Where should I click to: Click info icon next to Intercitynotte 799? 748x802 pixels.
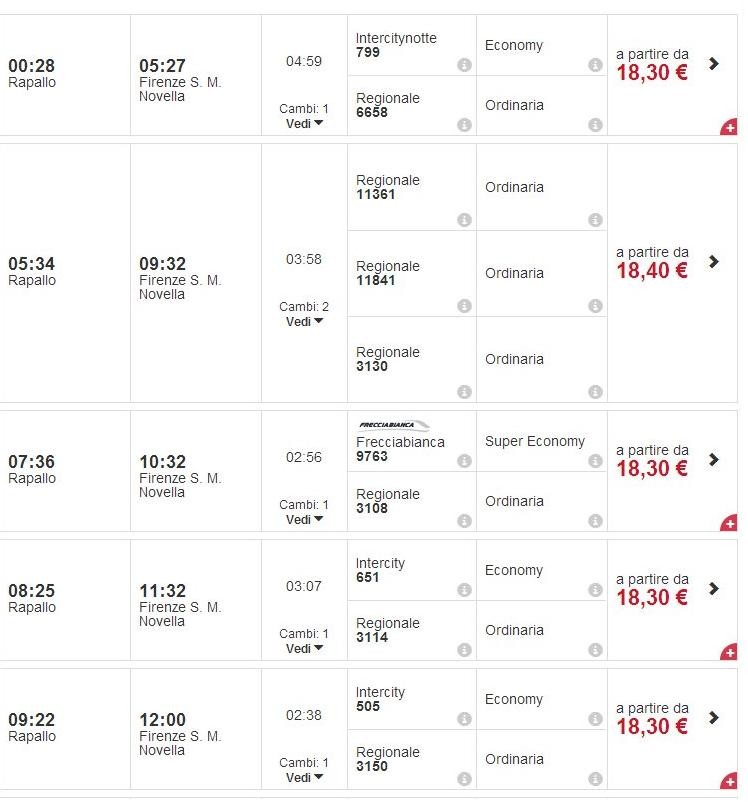464,65
